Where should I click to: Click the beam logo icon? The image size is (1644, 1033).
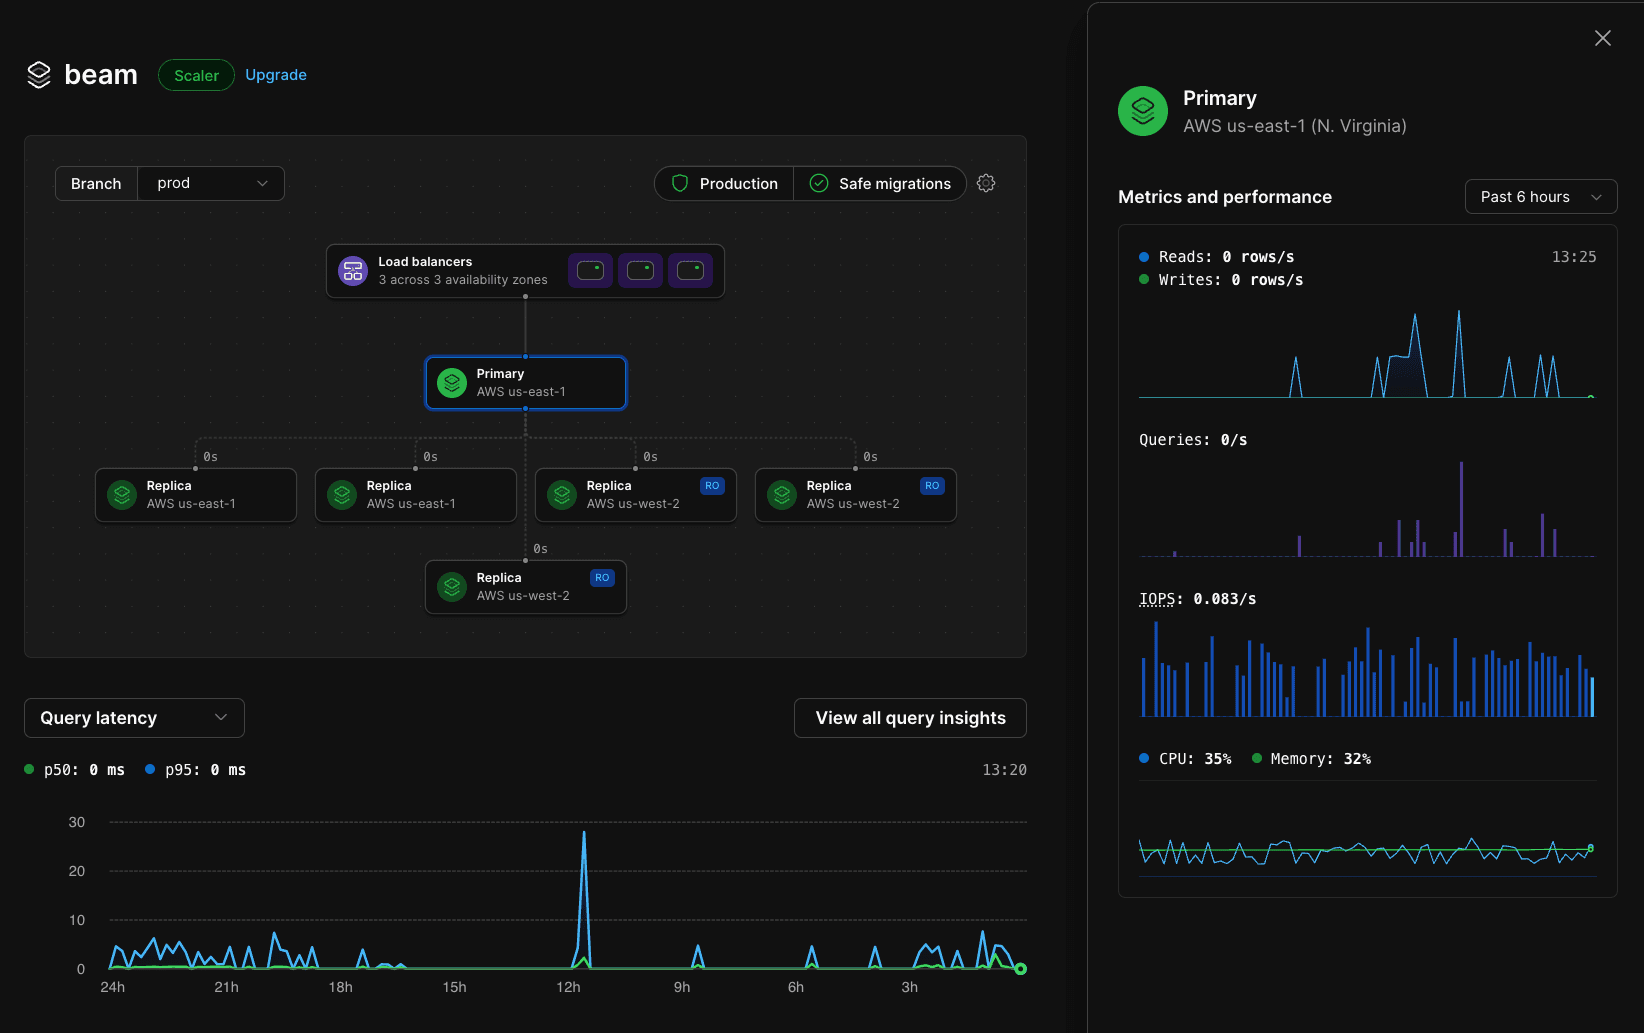click(x=39, y=75)
